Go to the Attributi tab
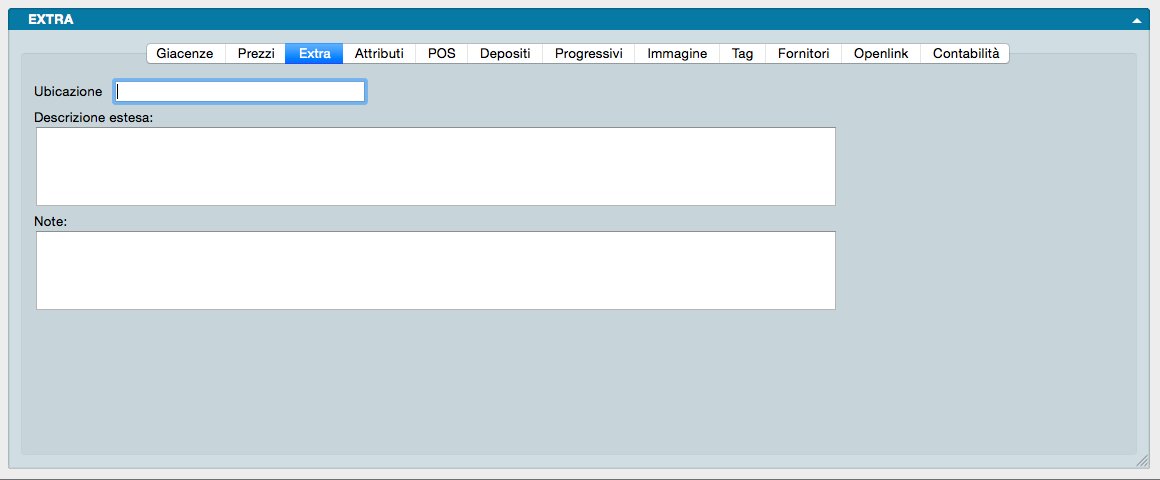Viewport: 1160px width, 480px height. 379,54
